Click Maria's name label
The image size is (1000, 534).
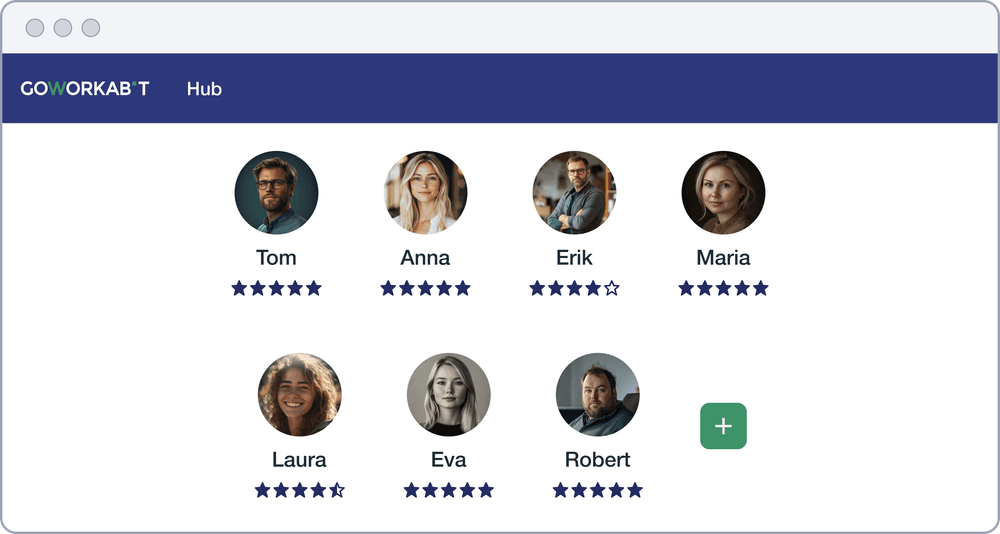(723, 258)
